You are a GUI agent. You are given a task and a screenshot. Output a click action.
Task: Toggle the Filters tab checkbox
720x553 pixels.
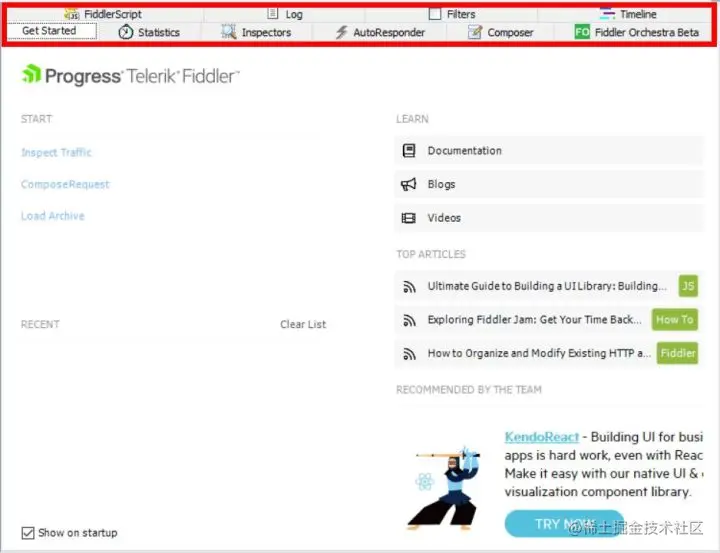[434, 14]
